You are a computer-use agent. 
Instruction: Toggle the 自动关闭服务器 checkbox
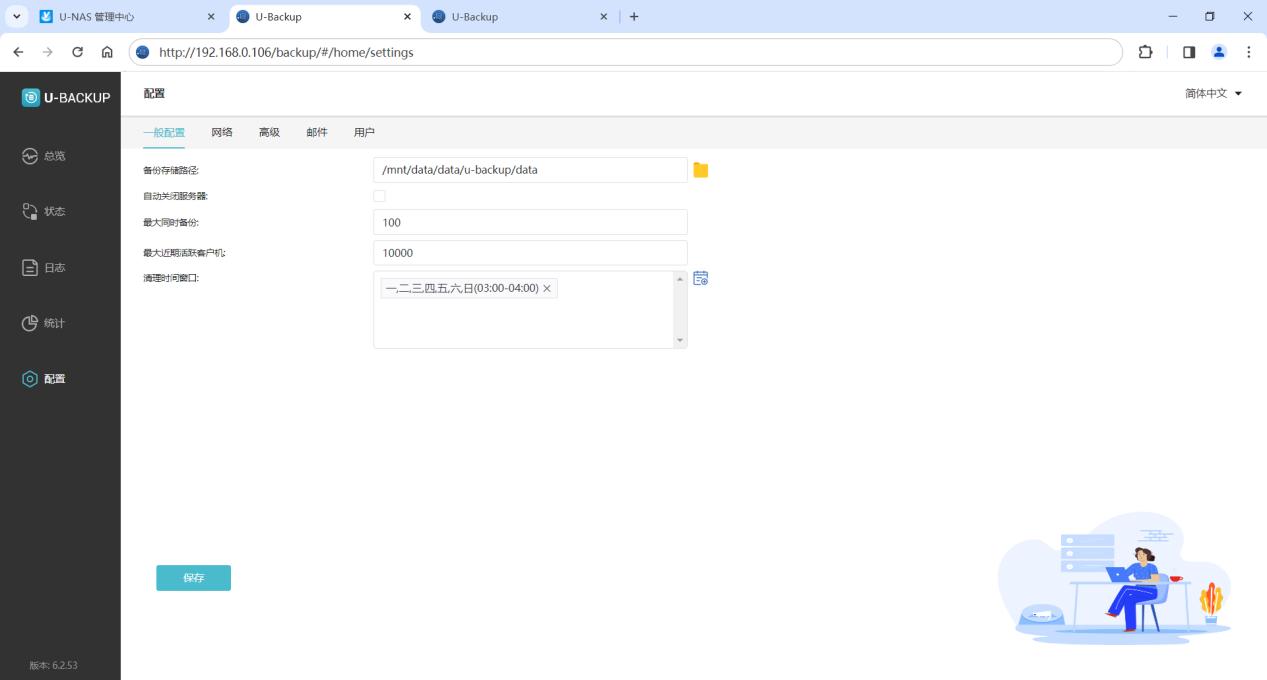(x=379, y=196)
